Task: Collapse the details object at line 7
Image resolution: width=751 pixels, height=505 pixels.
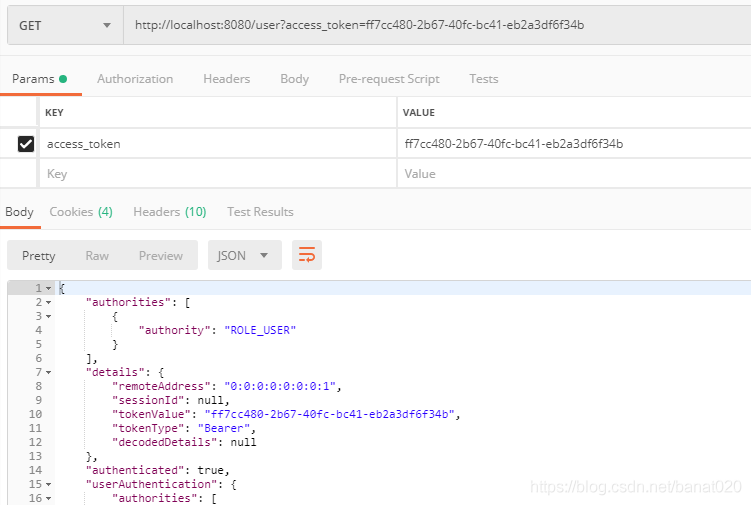Action: pos(48,372)
